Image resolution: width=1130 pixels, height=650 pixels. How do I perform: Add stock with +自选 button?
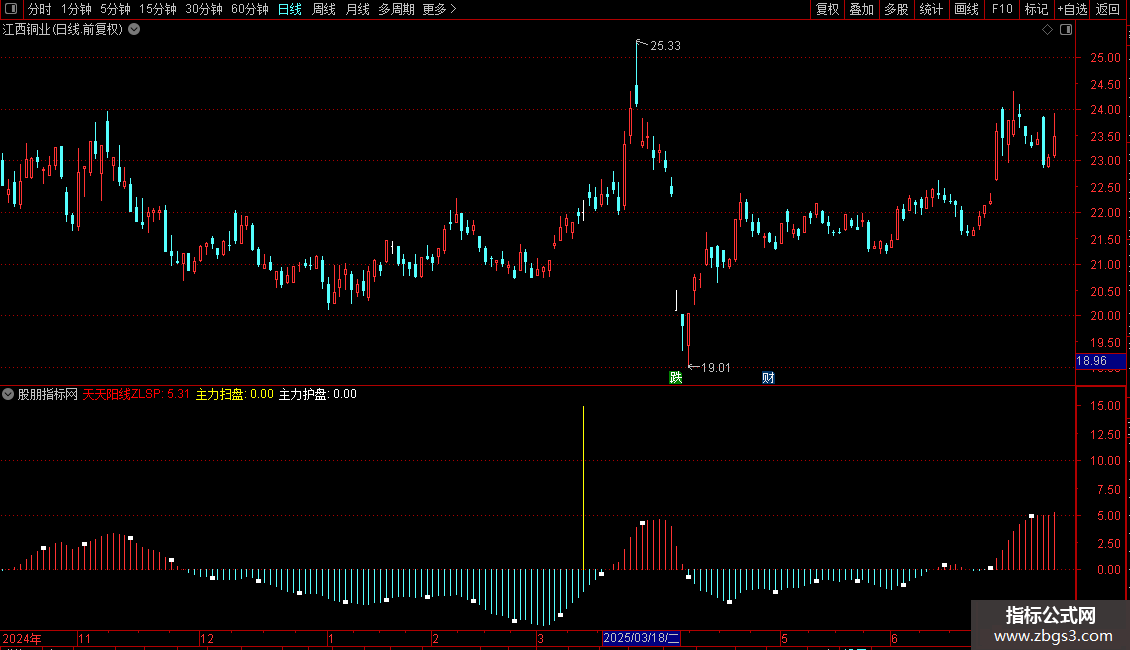[1072, 9]
